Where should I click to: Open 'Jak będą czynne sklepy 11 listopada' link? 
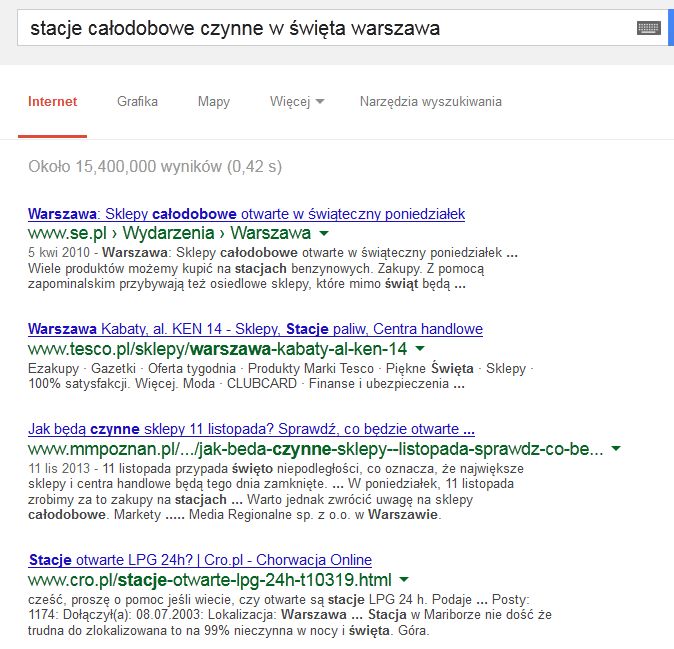(251, 429)
